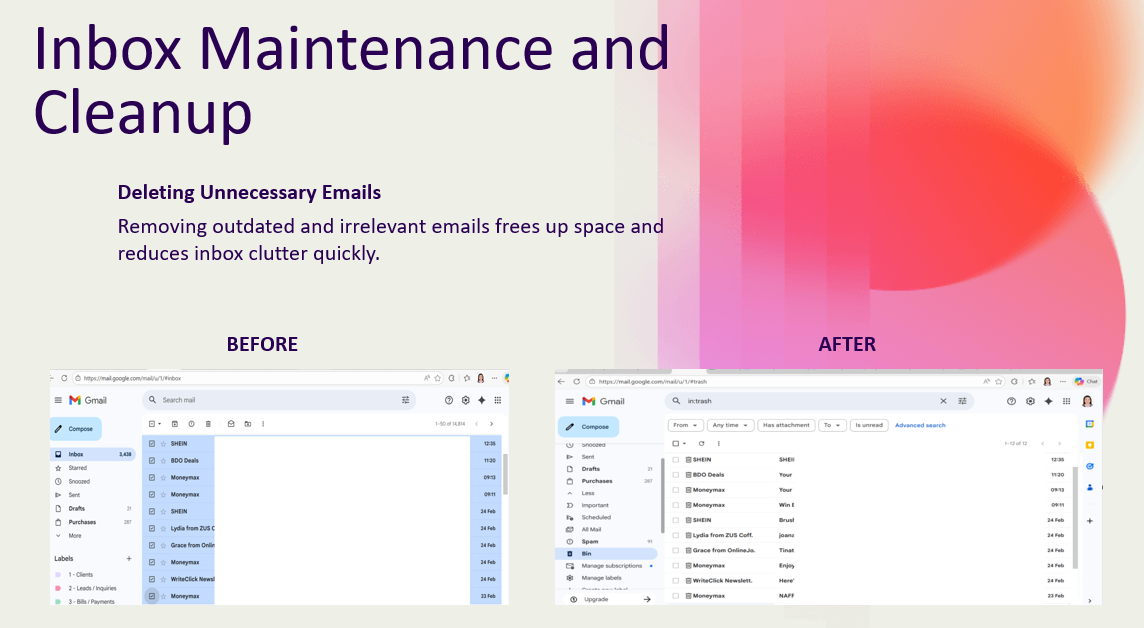
Task: Click the Delete trash icon in inbox toolbar
Action: [208, 424]
